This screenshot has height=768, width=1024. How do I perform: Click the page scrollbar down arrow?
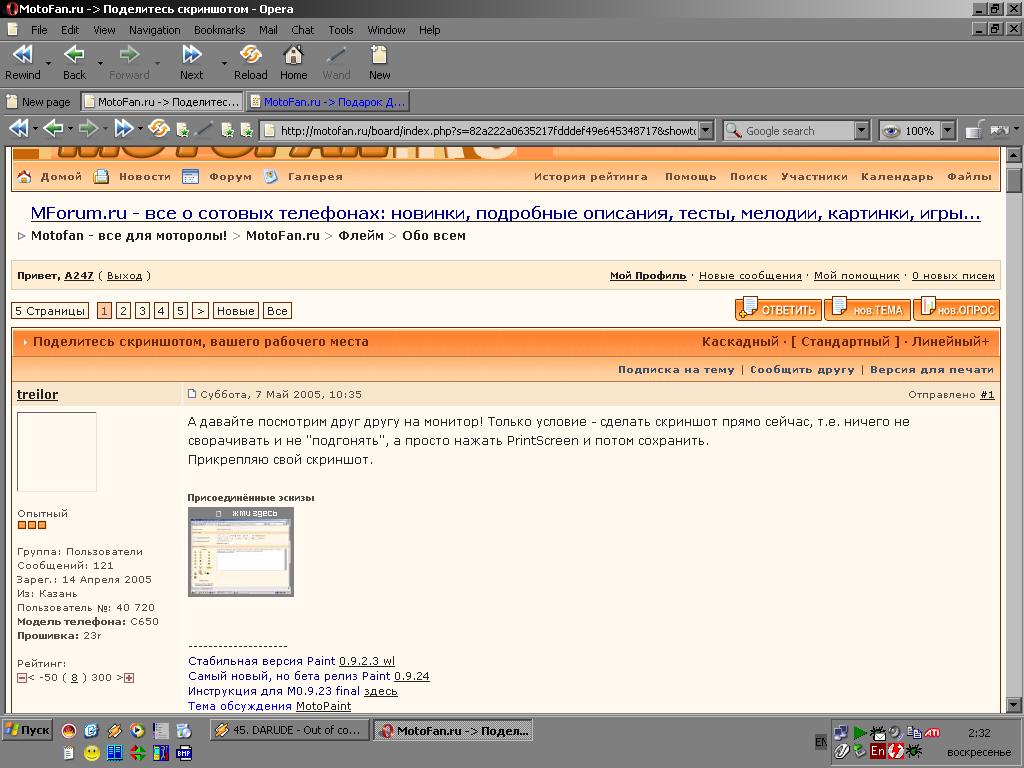1014,705
